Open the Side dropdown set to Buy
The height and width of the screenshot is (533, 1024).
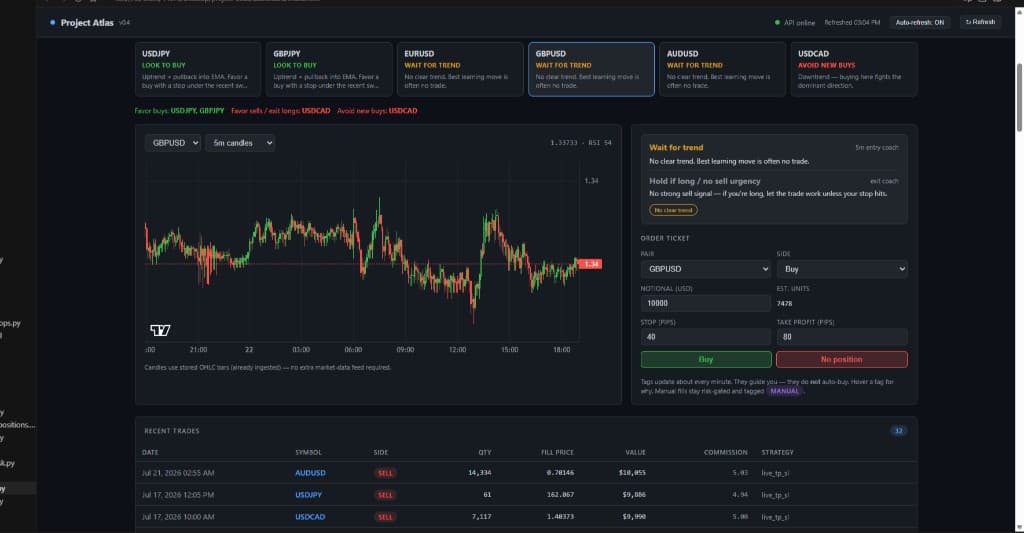[x=842, y=268]
